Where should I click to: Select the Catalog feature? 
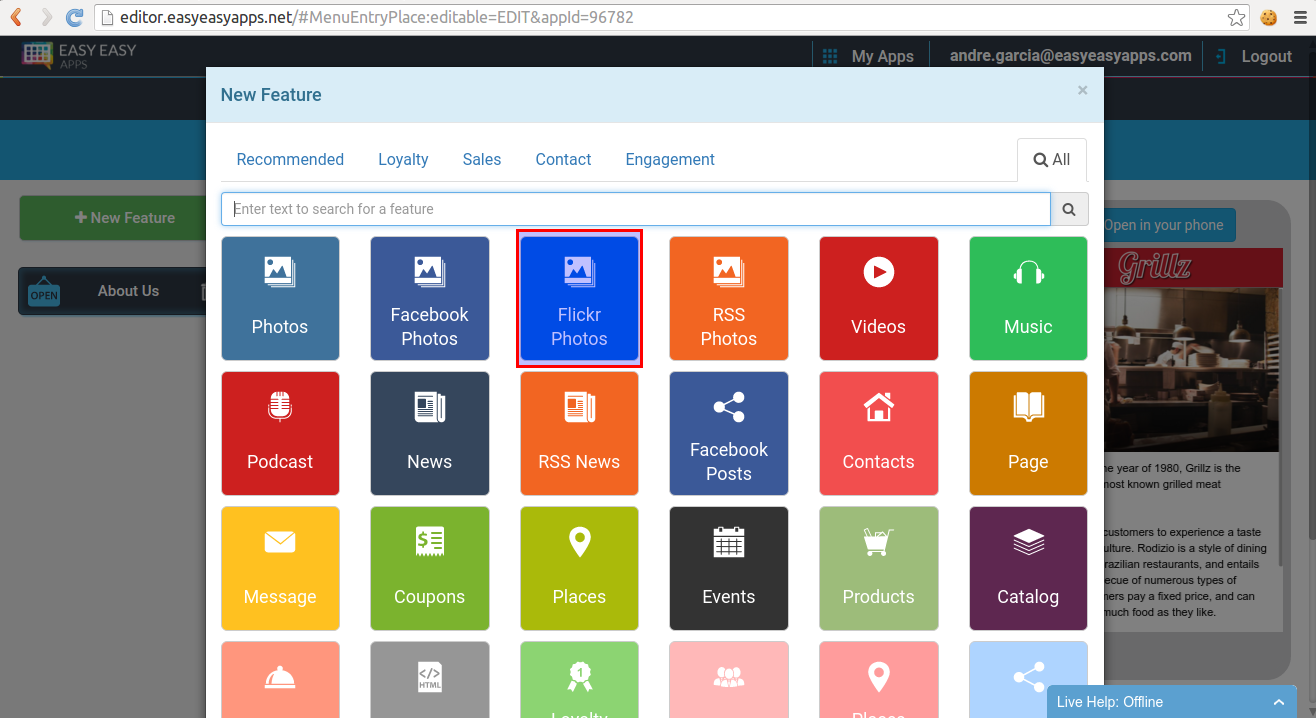pos(1028,568)
